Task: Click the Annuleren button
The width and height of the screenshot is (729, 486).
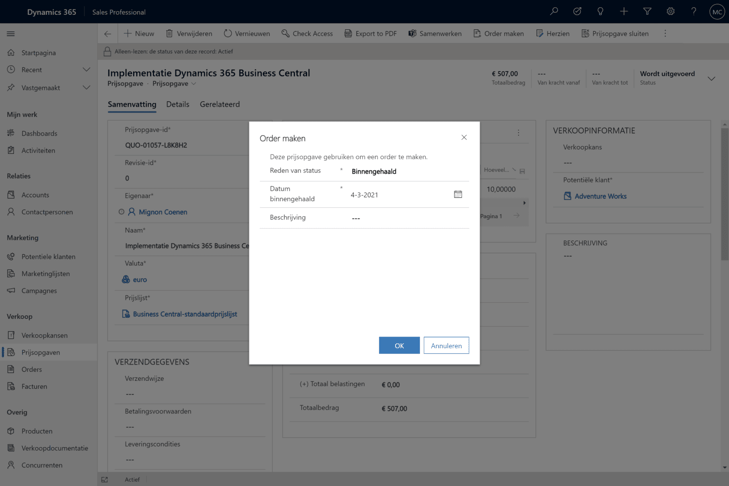Action: coord(446,346)
